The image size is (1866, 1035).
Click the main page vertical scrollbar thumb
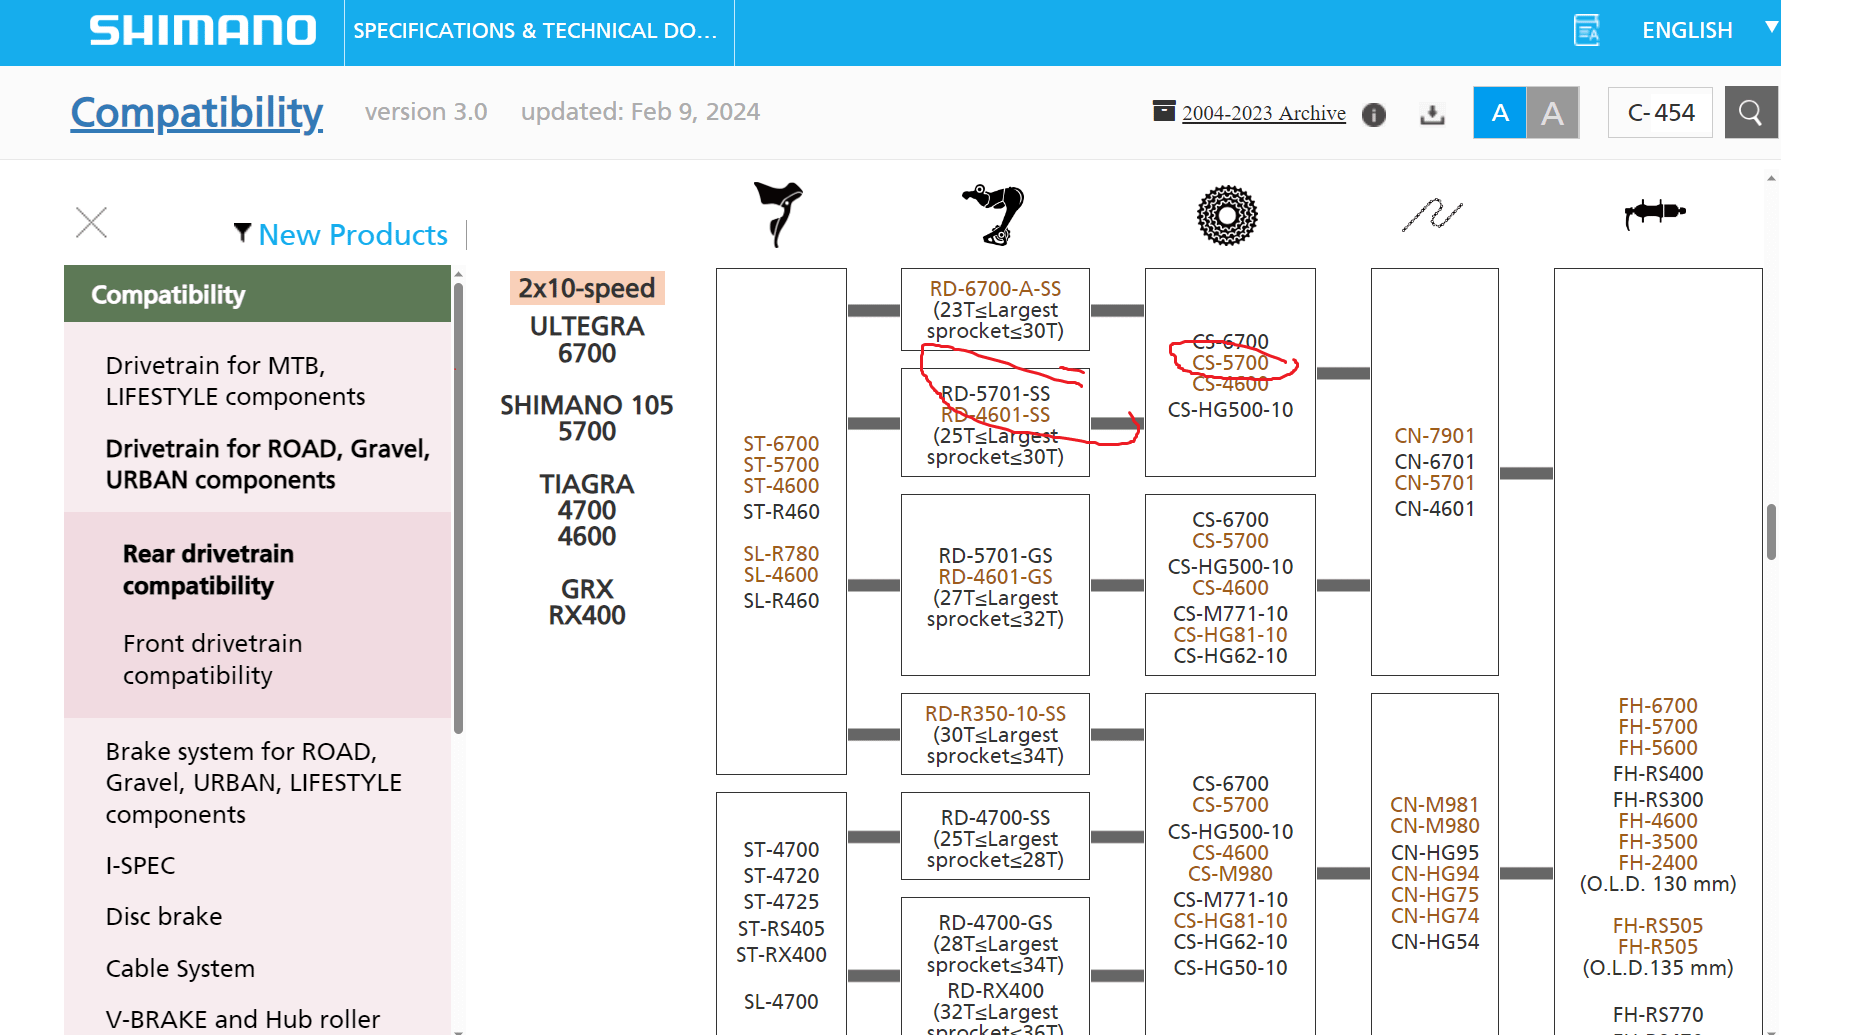[x=1771, y=532]
